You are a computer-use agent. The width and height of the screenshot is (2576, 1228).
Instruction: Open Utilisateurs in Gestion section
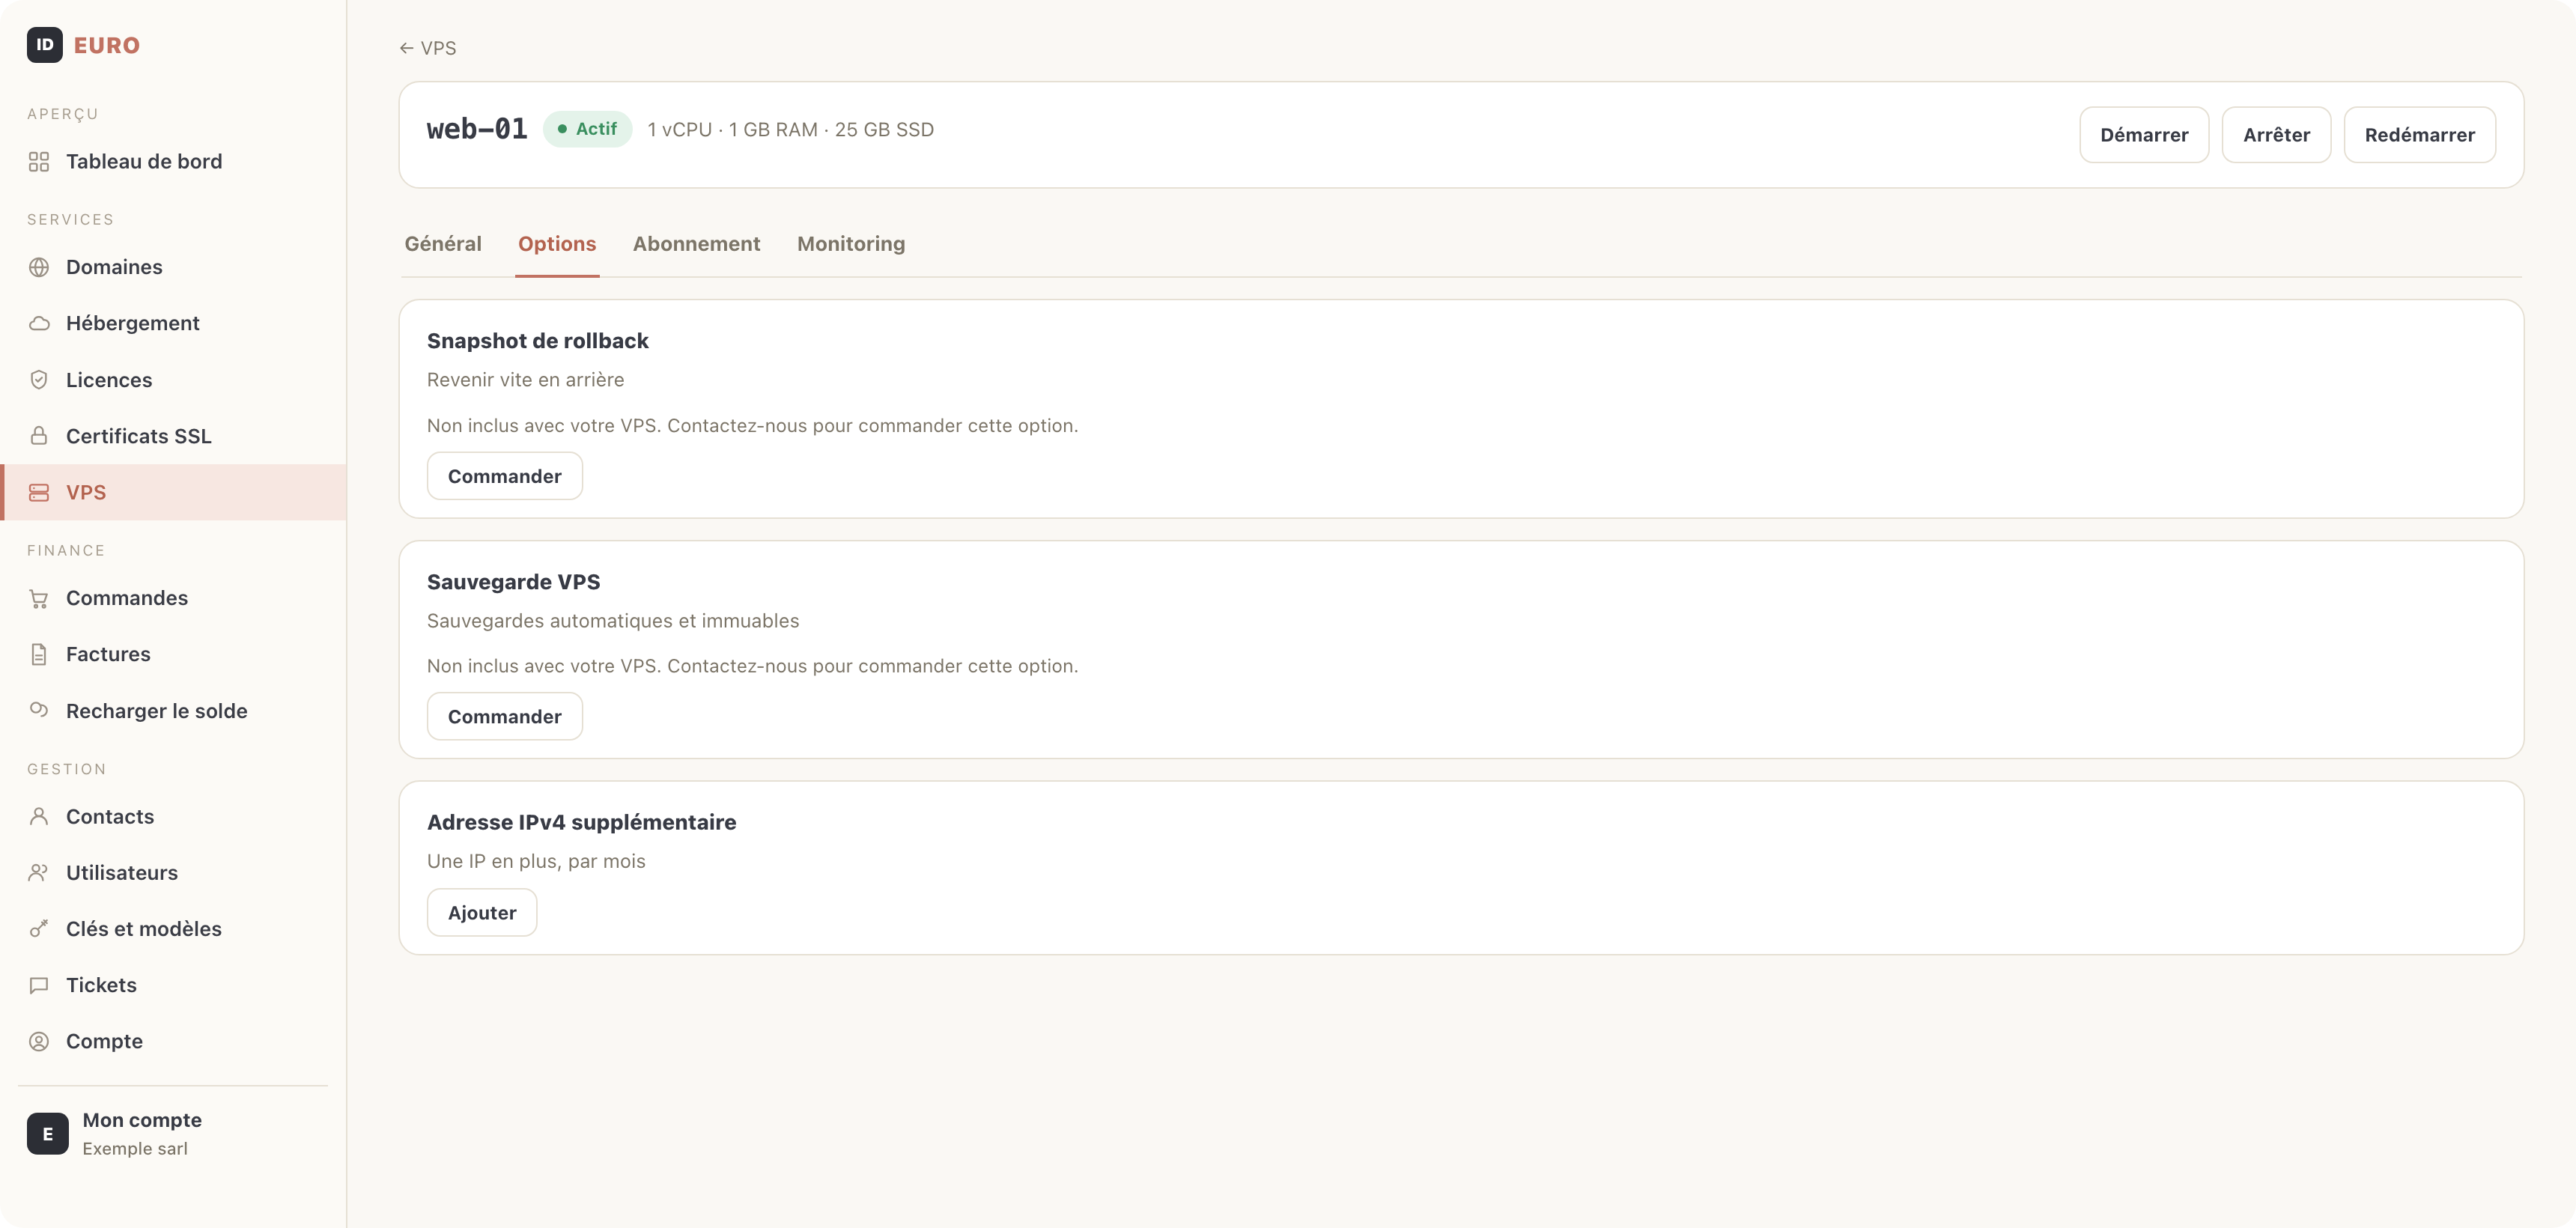coord(173,872)
